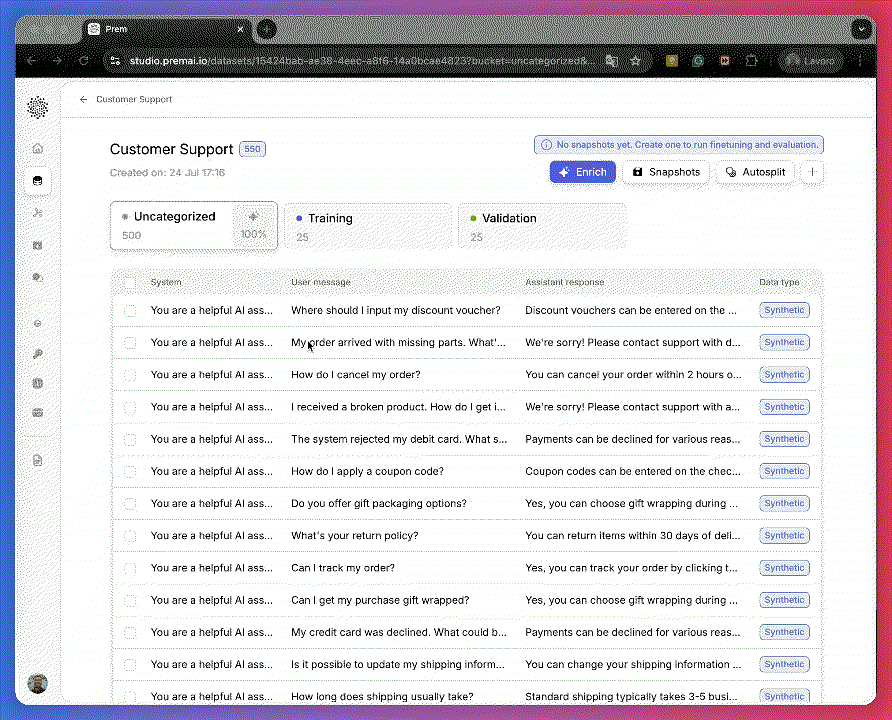
Task: Open the browser tab search dropdown arrow
Action: pyautogui.click(x=862, y=29)
